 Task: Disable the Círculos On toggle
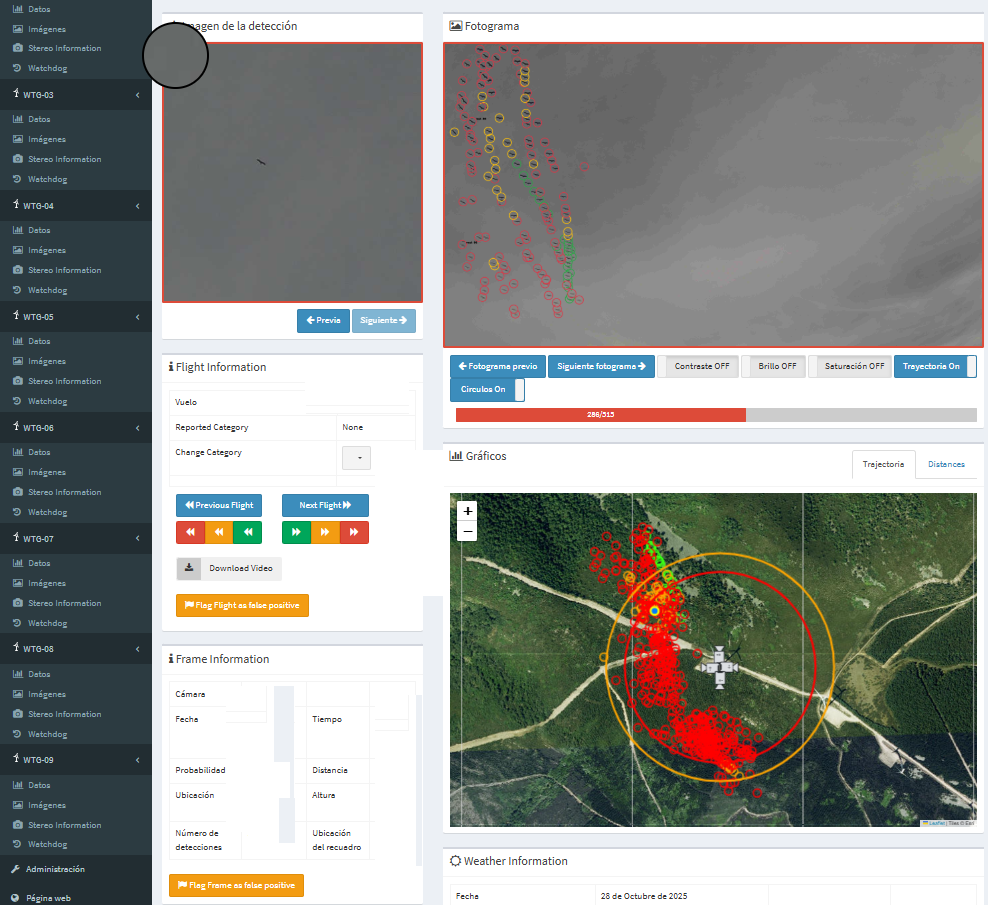[x=487, y=390]
